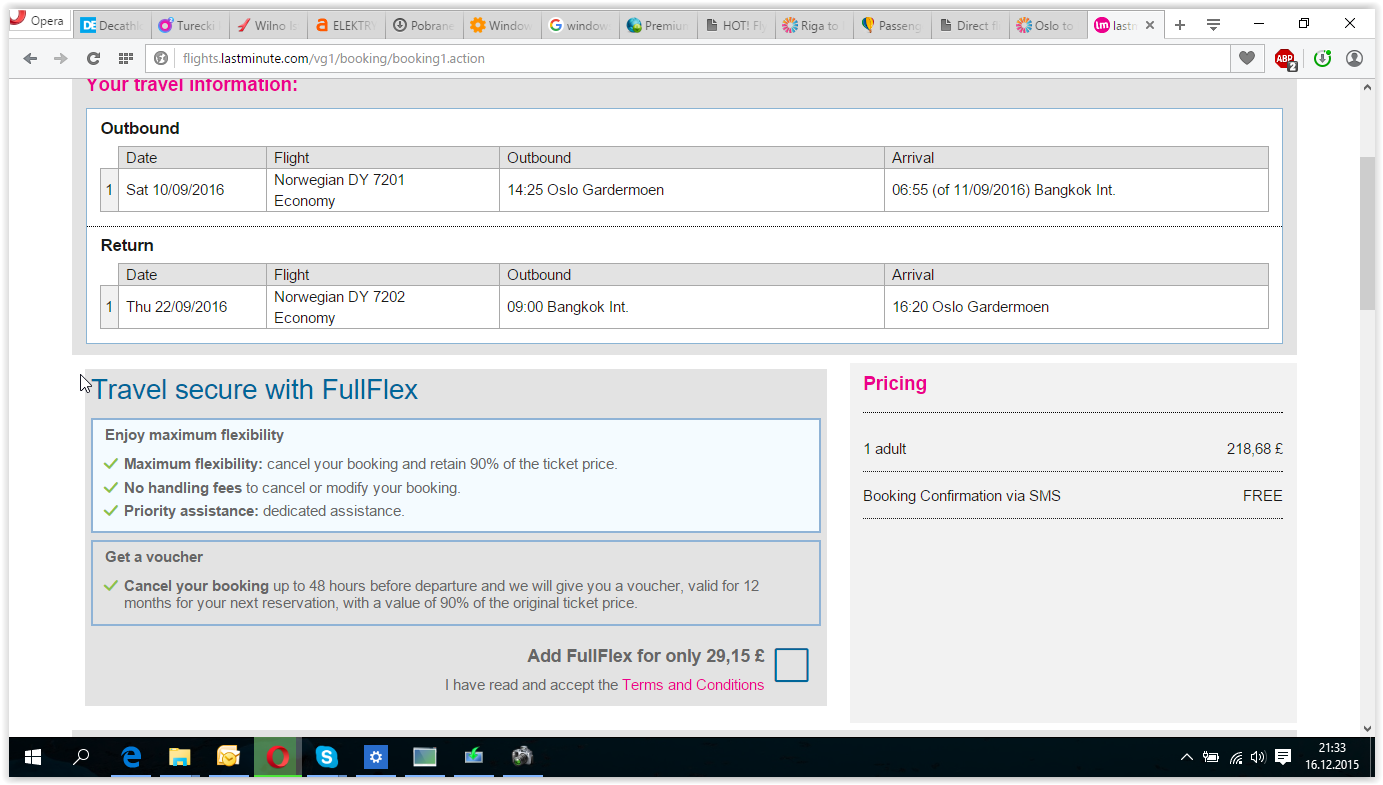Open the Windows Start menu

(x=32, y=757)
